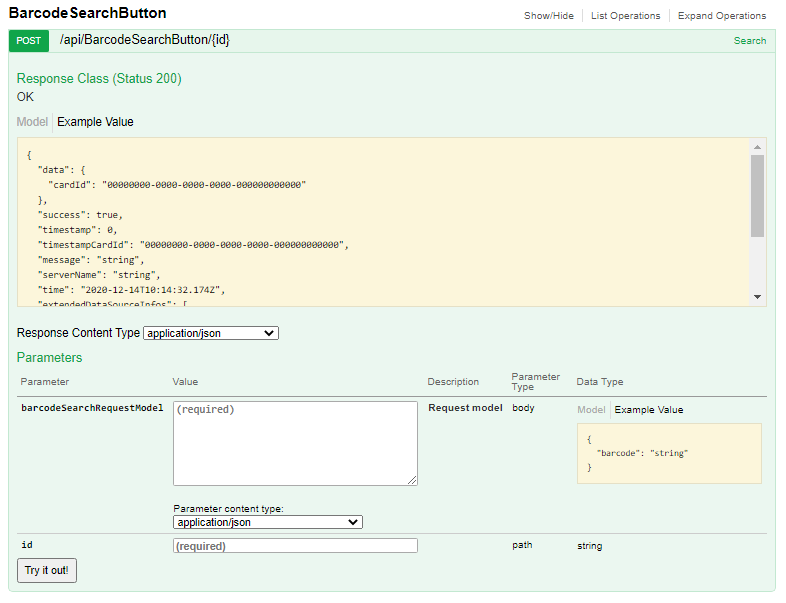
Task: Click the Search link on the endpoint header
Action: coord(750,41)
